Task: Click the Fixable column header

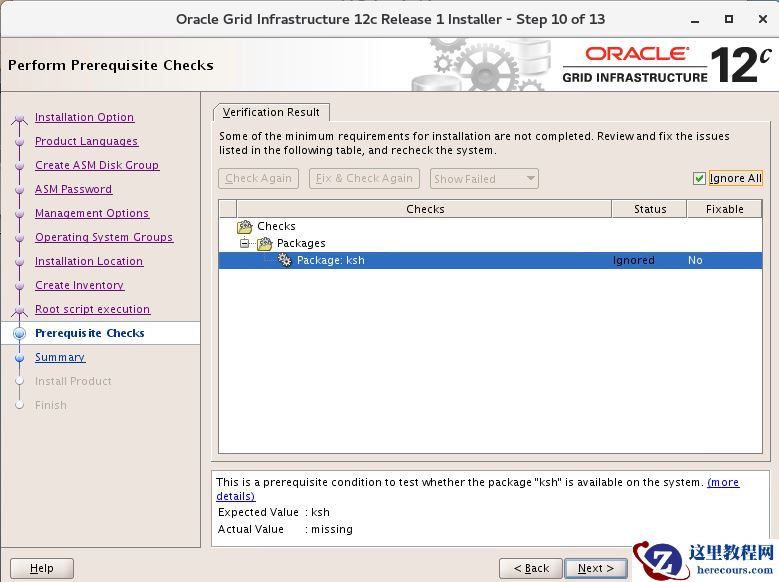Action: point(724,209)
